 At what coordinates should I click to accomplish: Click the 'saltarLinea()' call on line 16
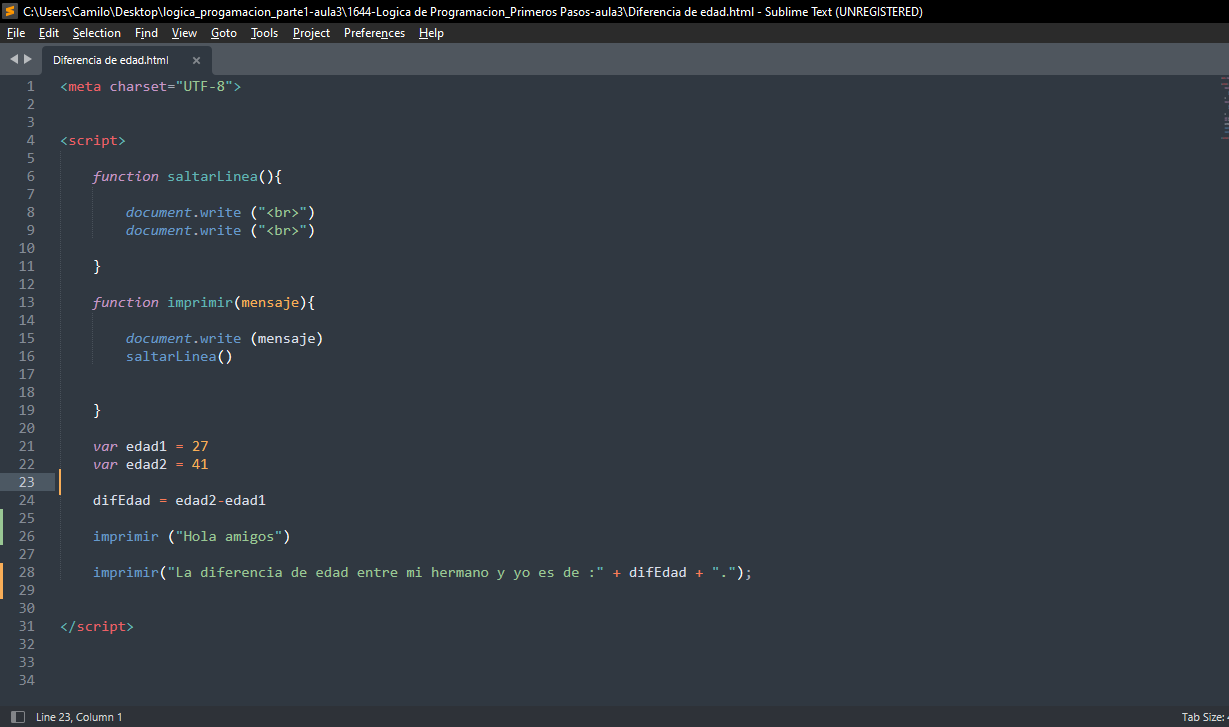(x=179, y=356)
